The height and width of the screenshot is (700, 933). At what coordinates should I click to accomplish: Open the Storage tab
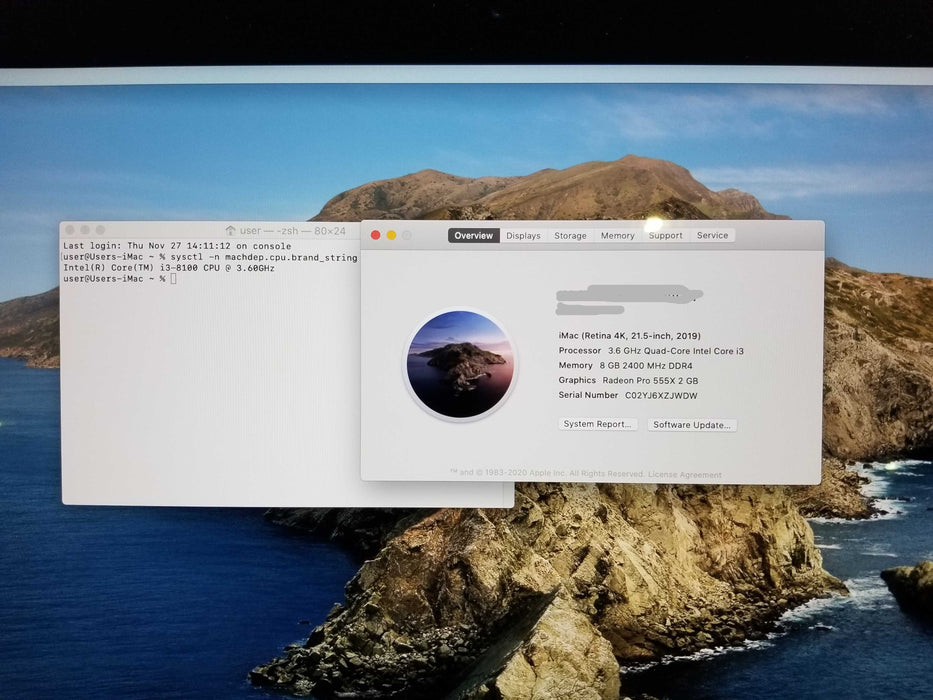(571, 236)
